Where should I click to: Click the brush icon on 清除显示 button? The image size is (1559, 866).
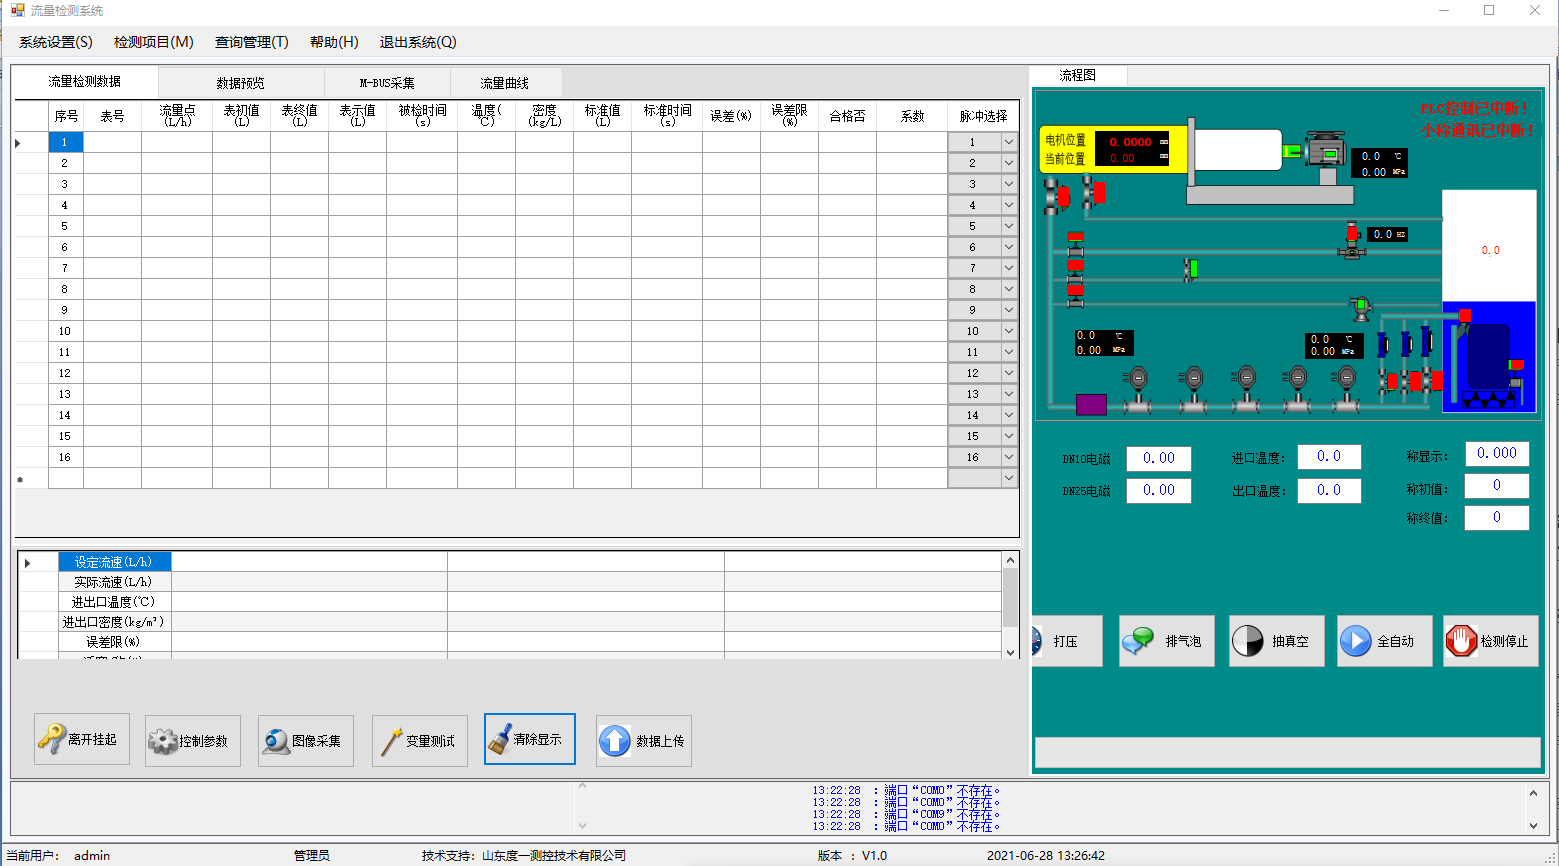coord(500,739)
